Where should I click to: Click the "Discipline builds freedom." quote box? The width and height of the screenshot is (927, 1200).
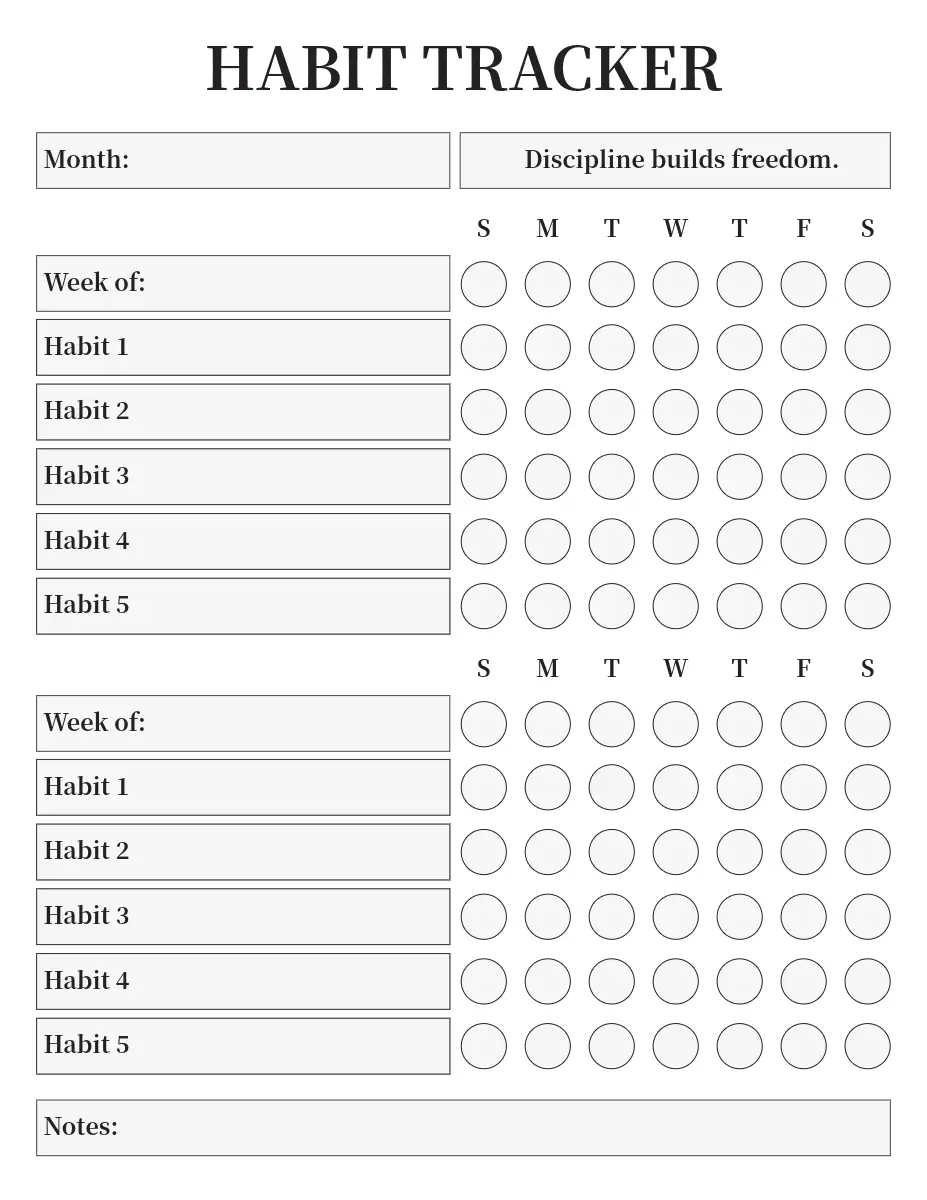pyautogui.click(x=675, y=160)
